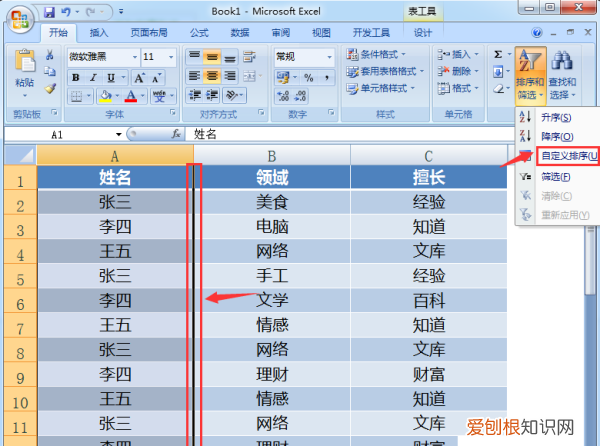The width and height of the screenshot is (600, 446).
Task: Save the workbook with the floppy icon
Action: tap(49, 12)
